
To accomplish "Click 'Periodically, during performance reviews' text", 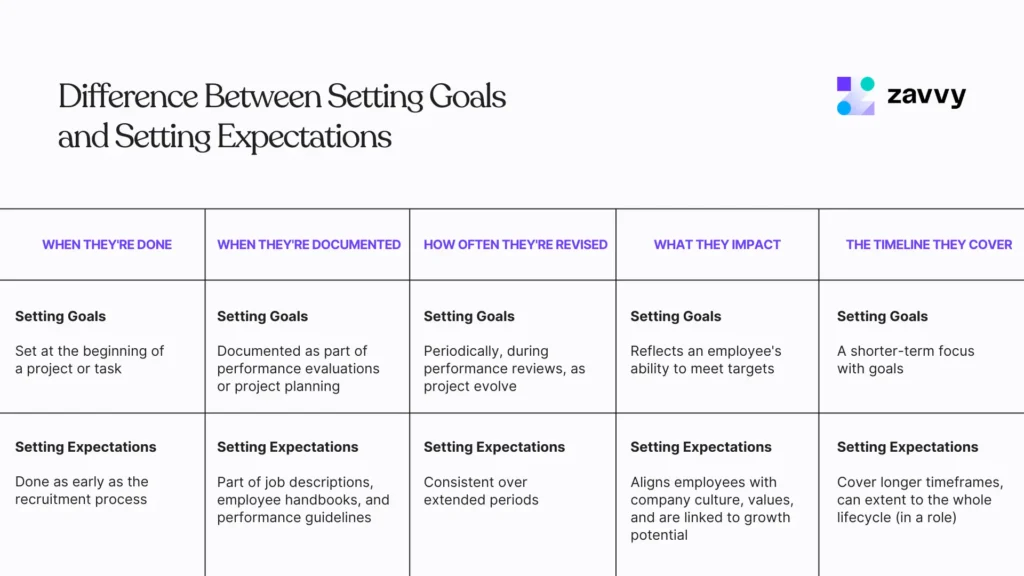I will coord(504,368).
